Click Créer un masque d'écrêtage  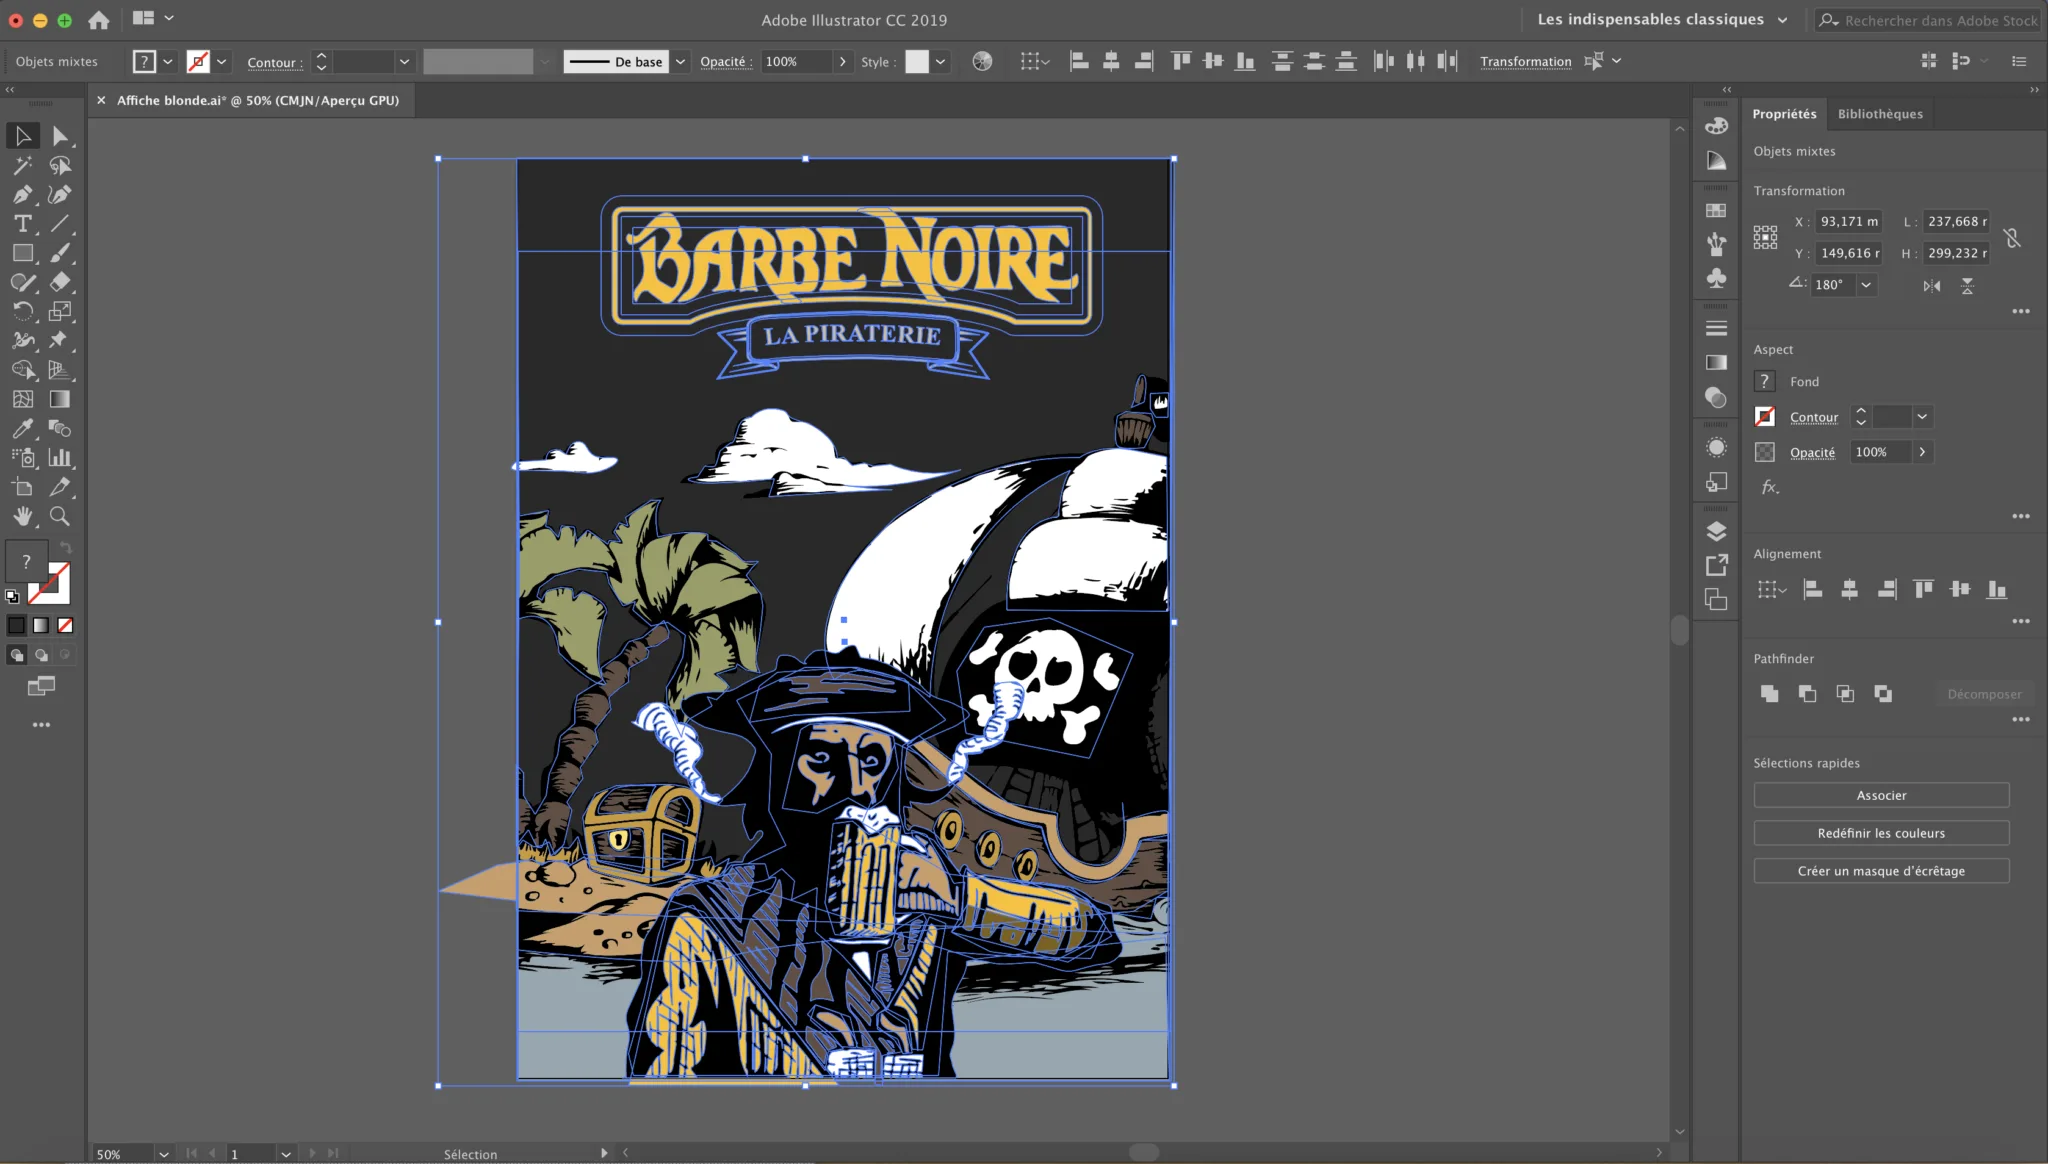coord(1881,871)
